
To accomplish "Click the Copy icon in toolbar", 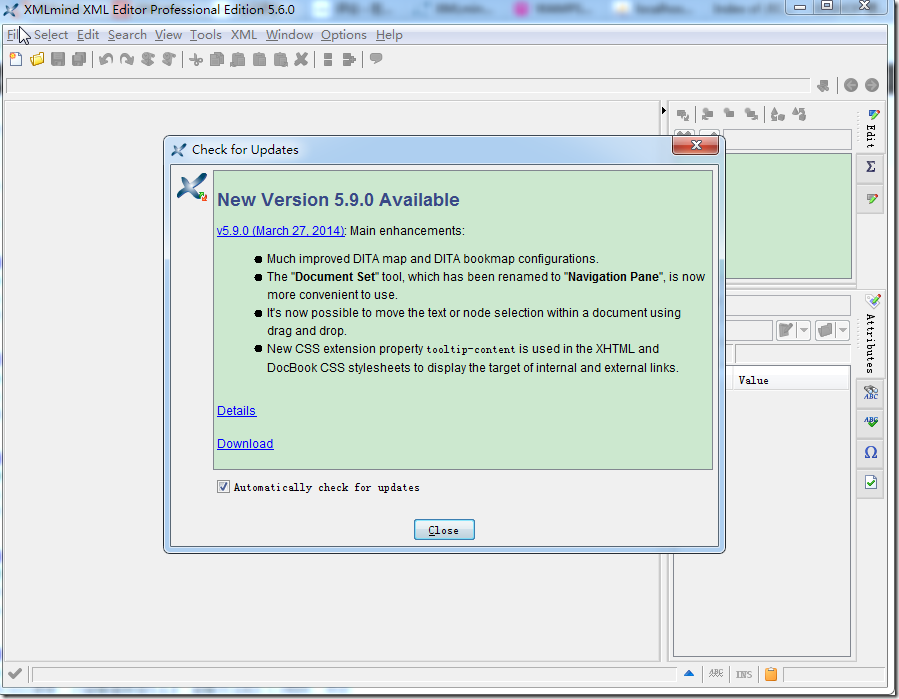I will [x=217, y=59].
